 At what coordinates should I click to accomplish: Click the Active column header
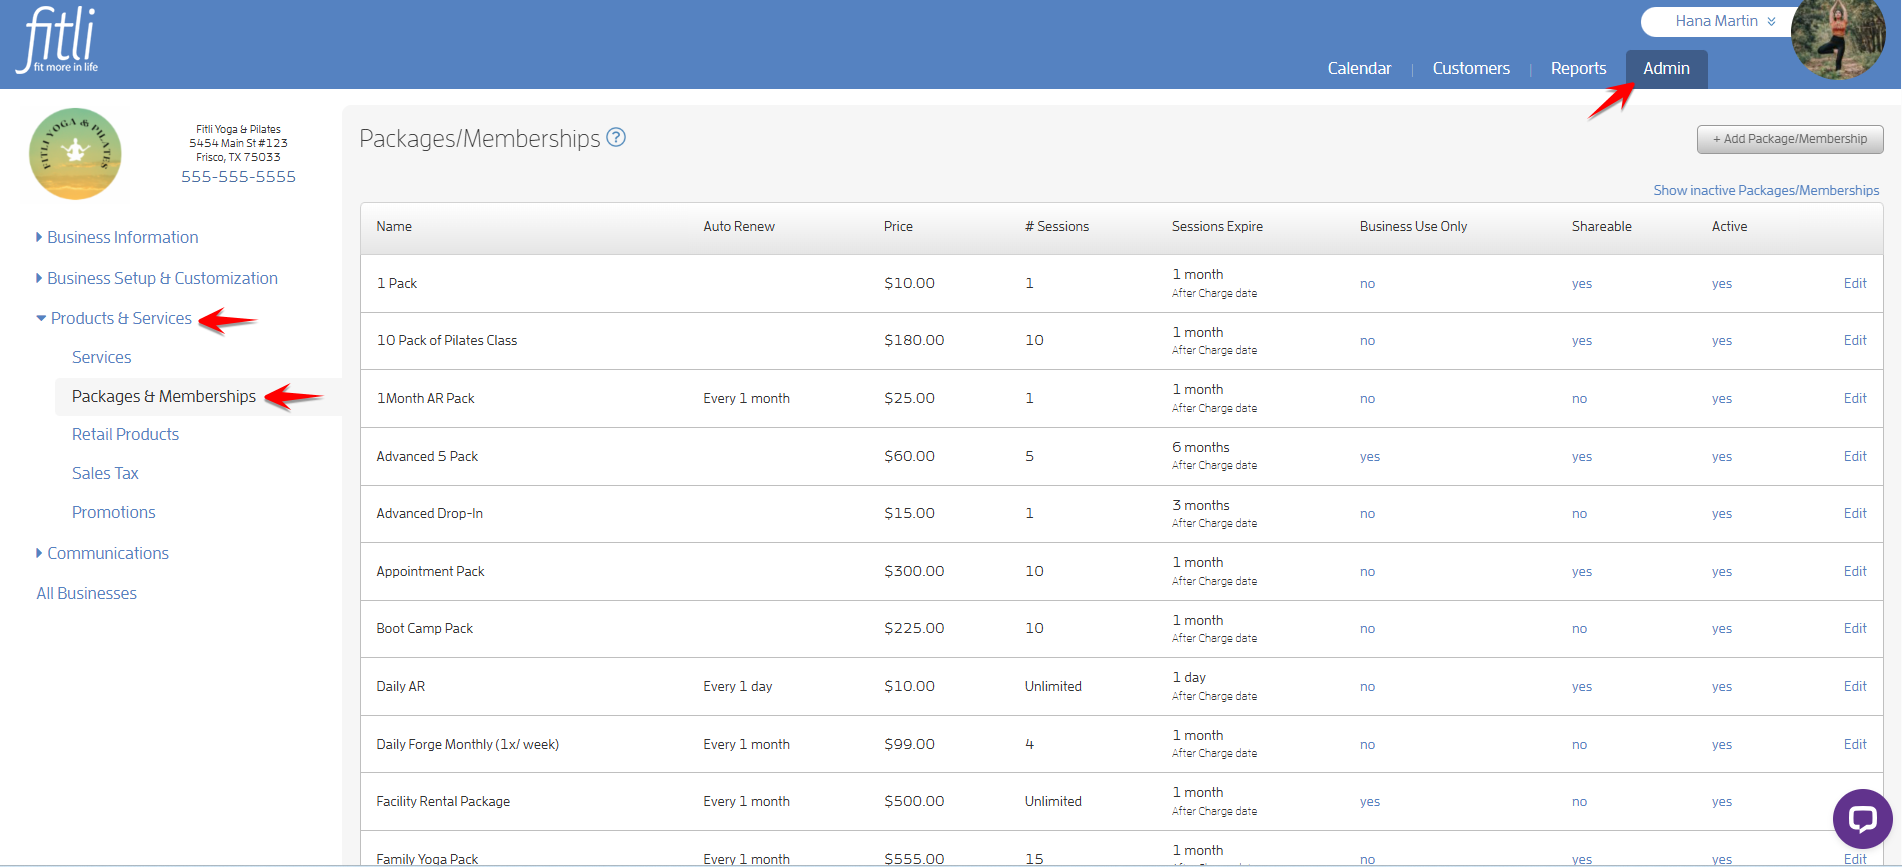[x=1729, y=226]
